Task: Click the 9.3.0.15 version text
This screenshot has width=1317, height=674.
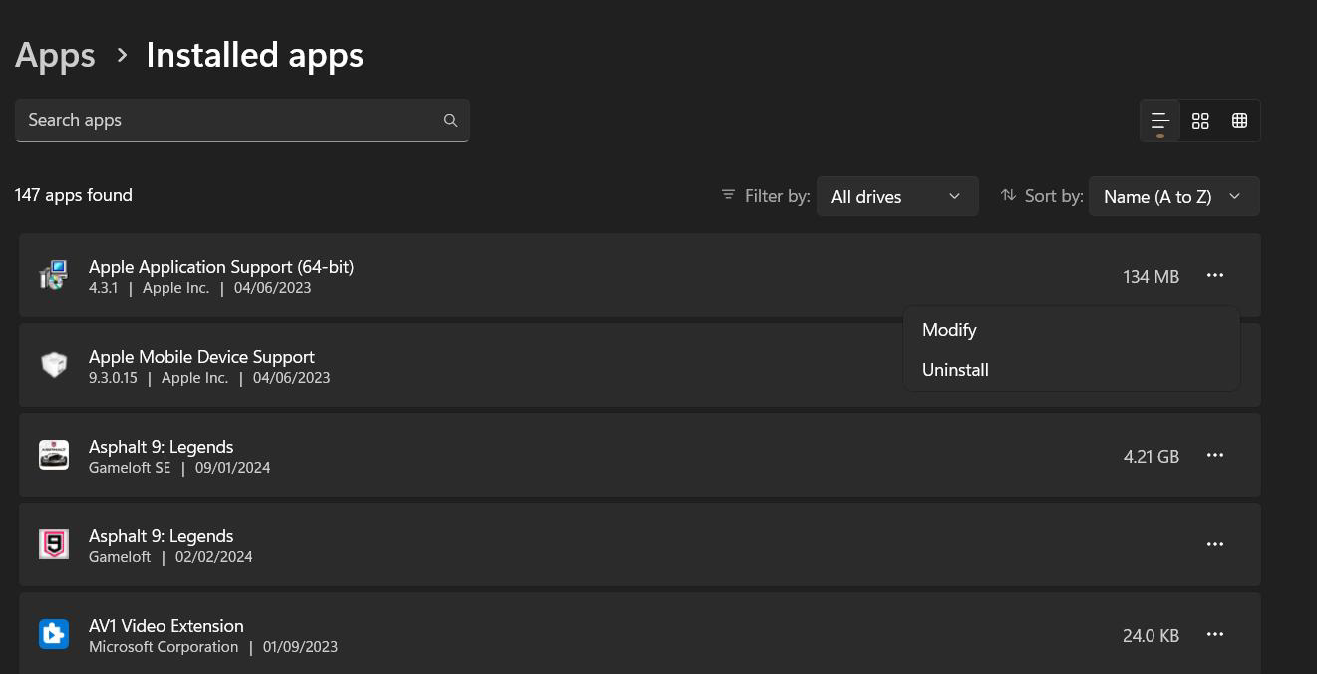Action: click(x=113, y=378)
